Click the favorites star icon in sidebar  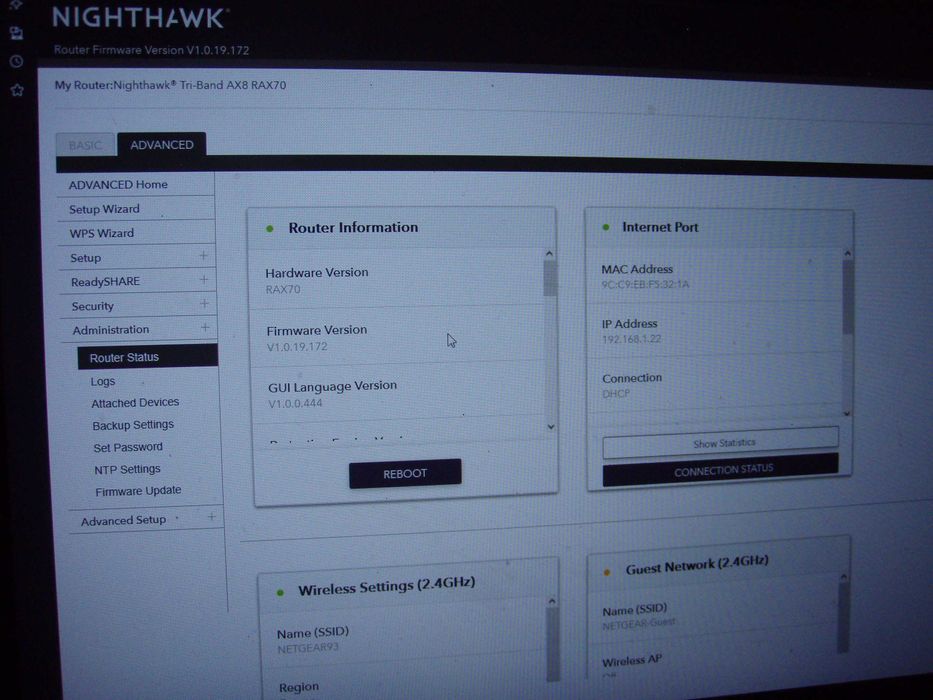tap(17, 90)
